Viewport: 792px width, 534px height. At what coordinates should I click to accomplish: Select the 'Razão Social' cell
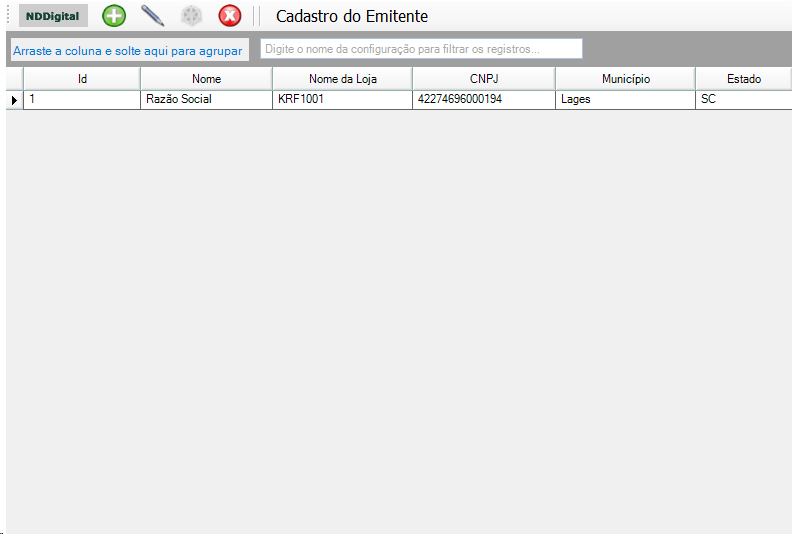pyautogui.click(x=206, y=100)
